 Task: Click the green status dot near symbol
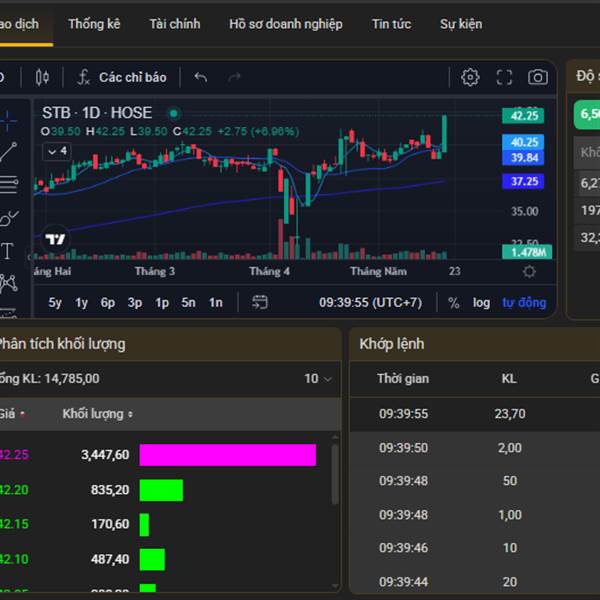173,114
